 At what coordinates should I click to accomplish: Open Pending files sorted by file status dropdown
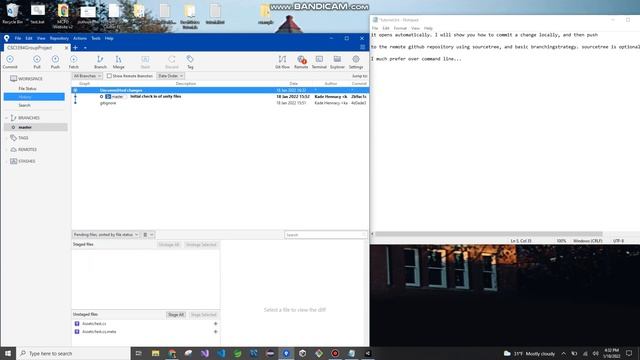click(106, 235)
